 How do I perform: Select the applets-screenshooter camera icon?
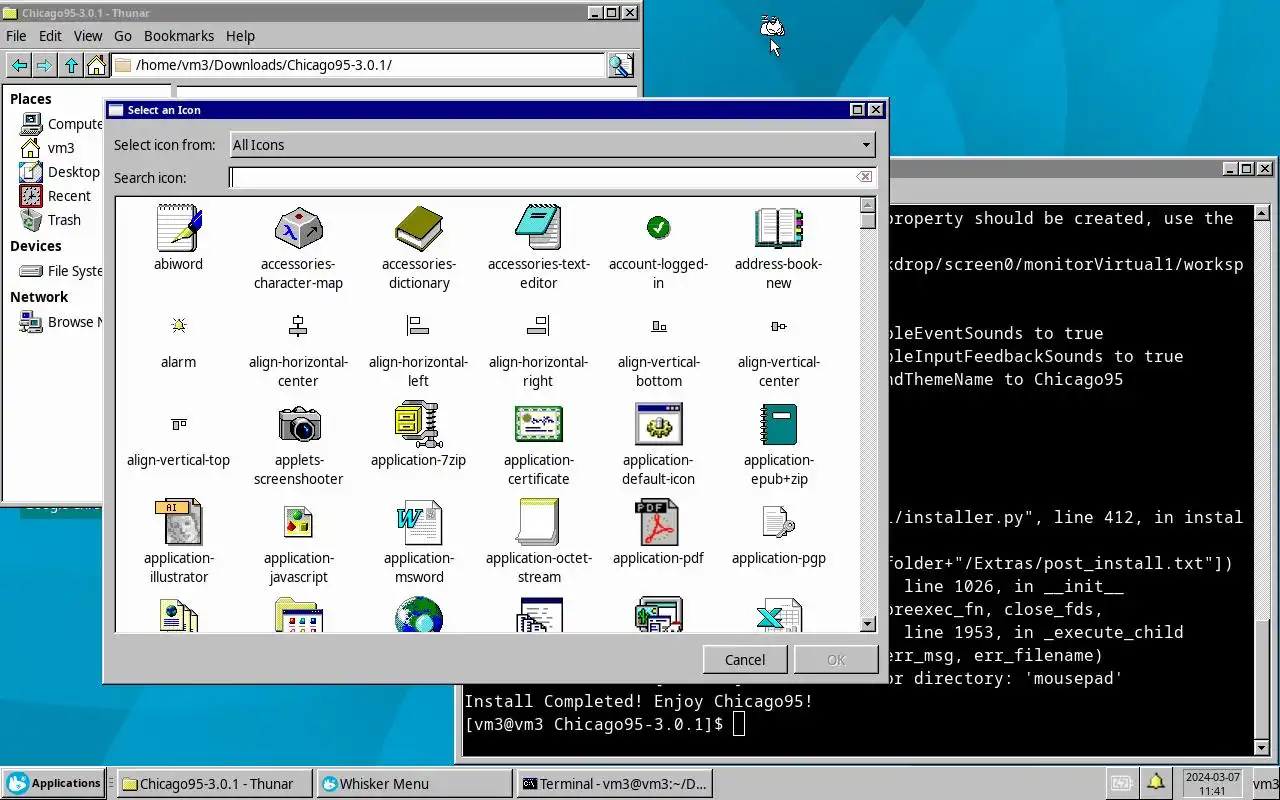(299, 424)
